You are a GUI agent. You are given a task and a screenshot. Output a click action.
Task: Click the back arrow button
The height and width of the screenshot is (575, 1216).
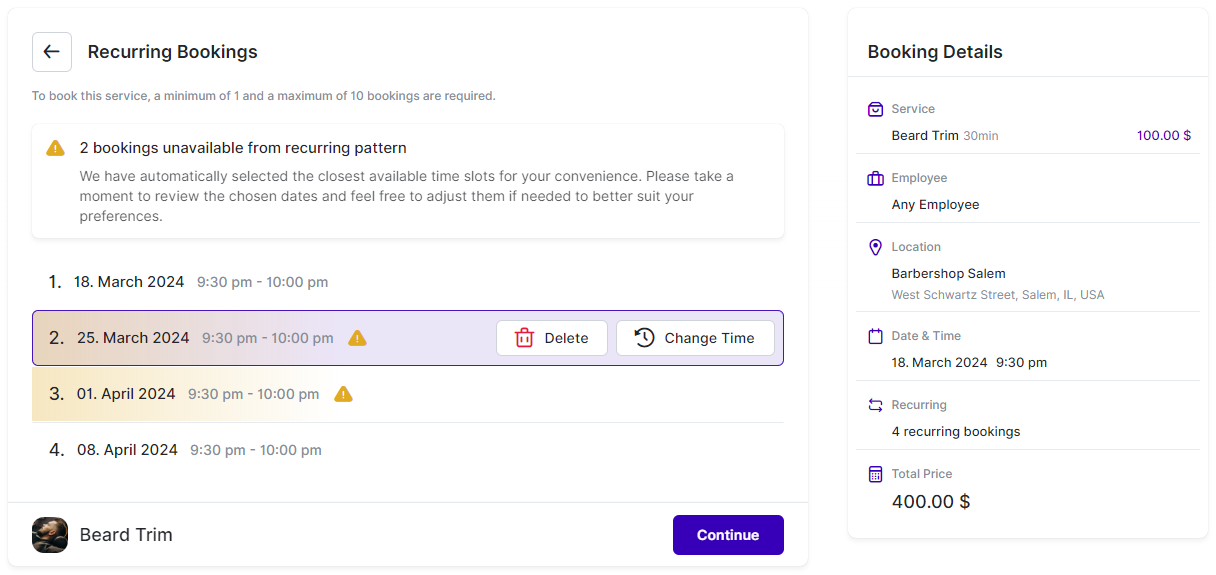click(52, 52)
